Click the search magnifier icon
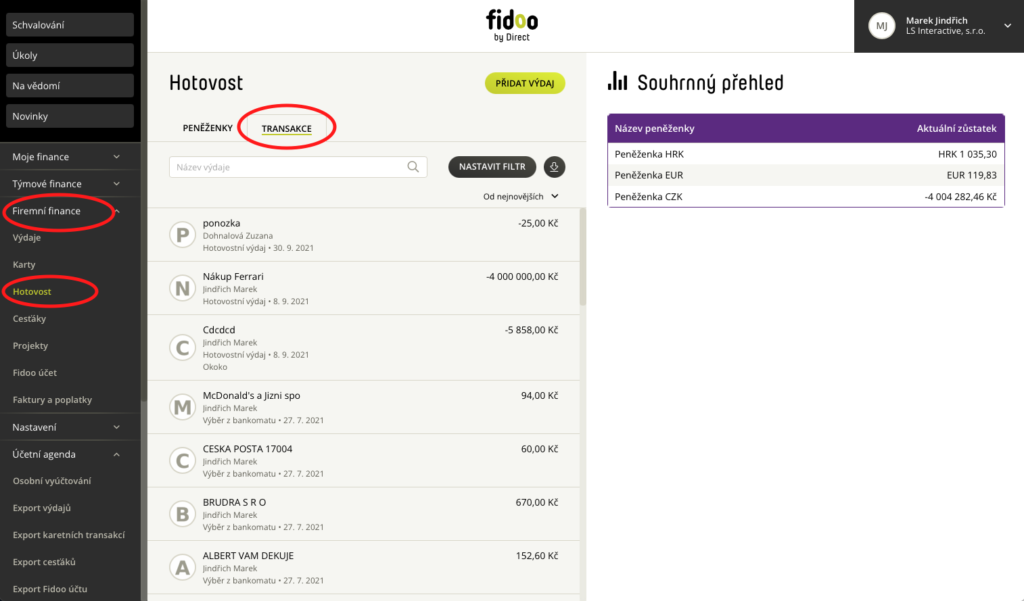The height and width of the screenshot is (601, 1024). point(413,167)
